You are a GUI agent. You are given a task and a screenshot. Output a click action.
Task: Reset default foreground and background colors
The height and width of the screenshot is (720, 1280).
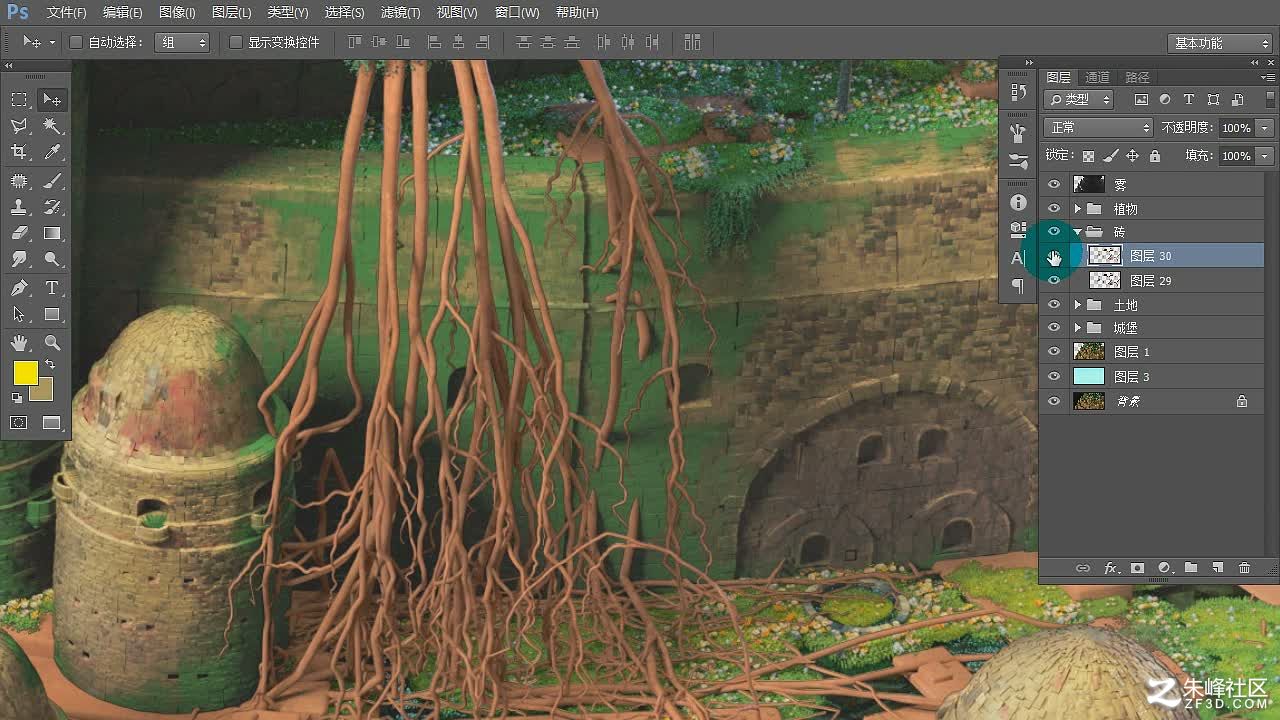click(x=17, y=398)
